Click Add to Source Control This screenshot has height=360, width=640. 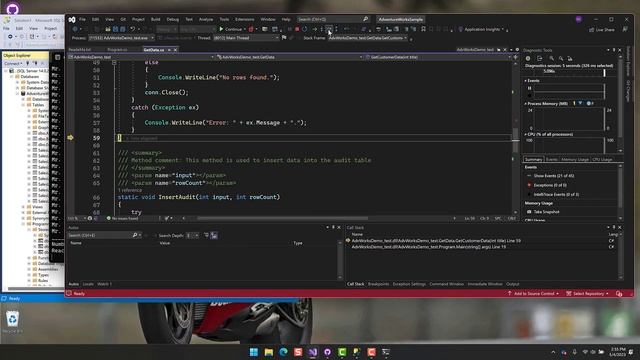(x=534, y=293)
